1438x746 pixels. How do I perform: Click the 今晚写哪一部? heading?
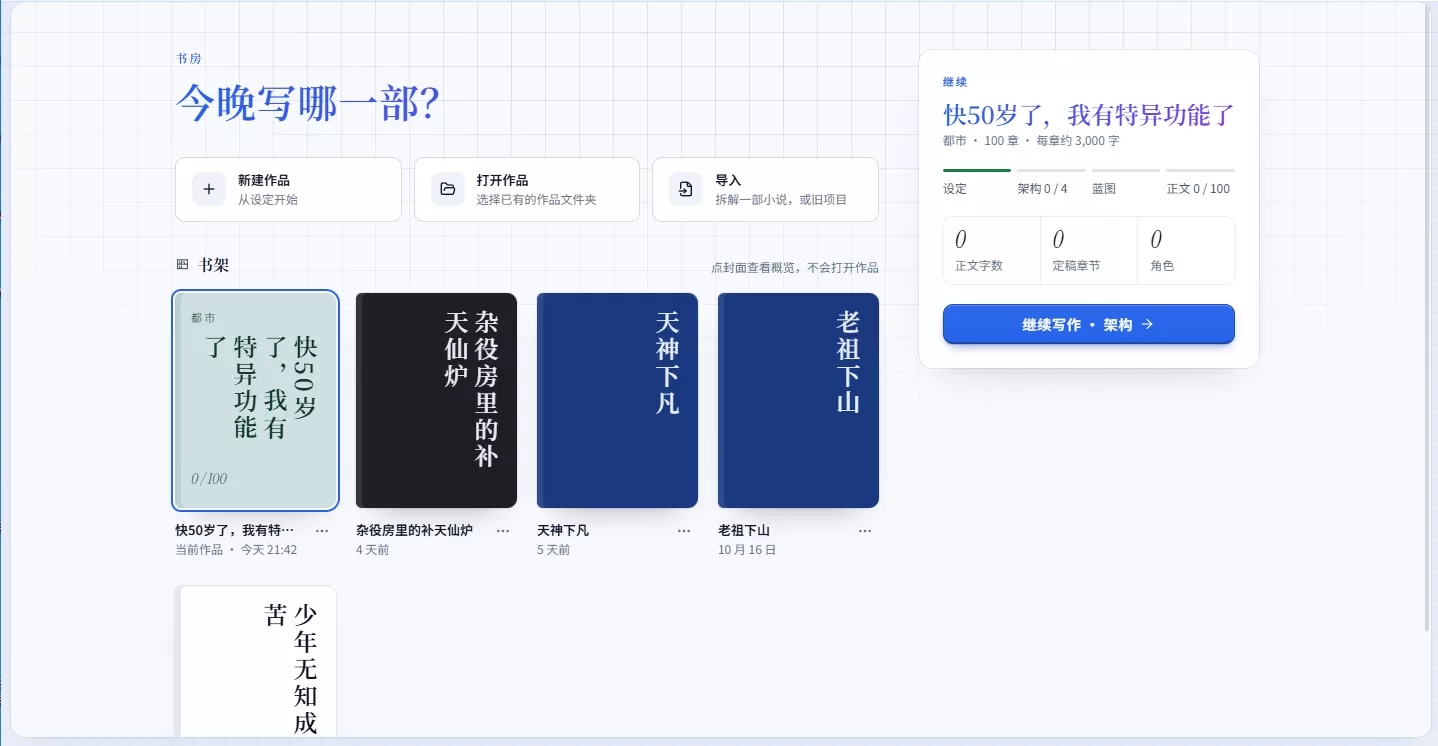click(308, 103)
